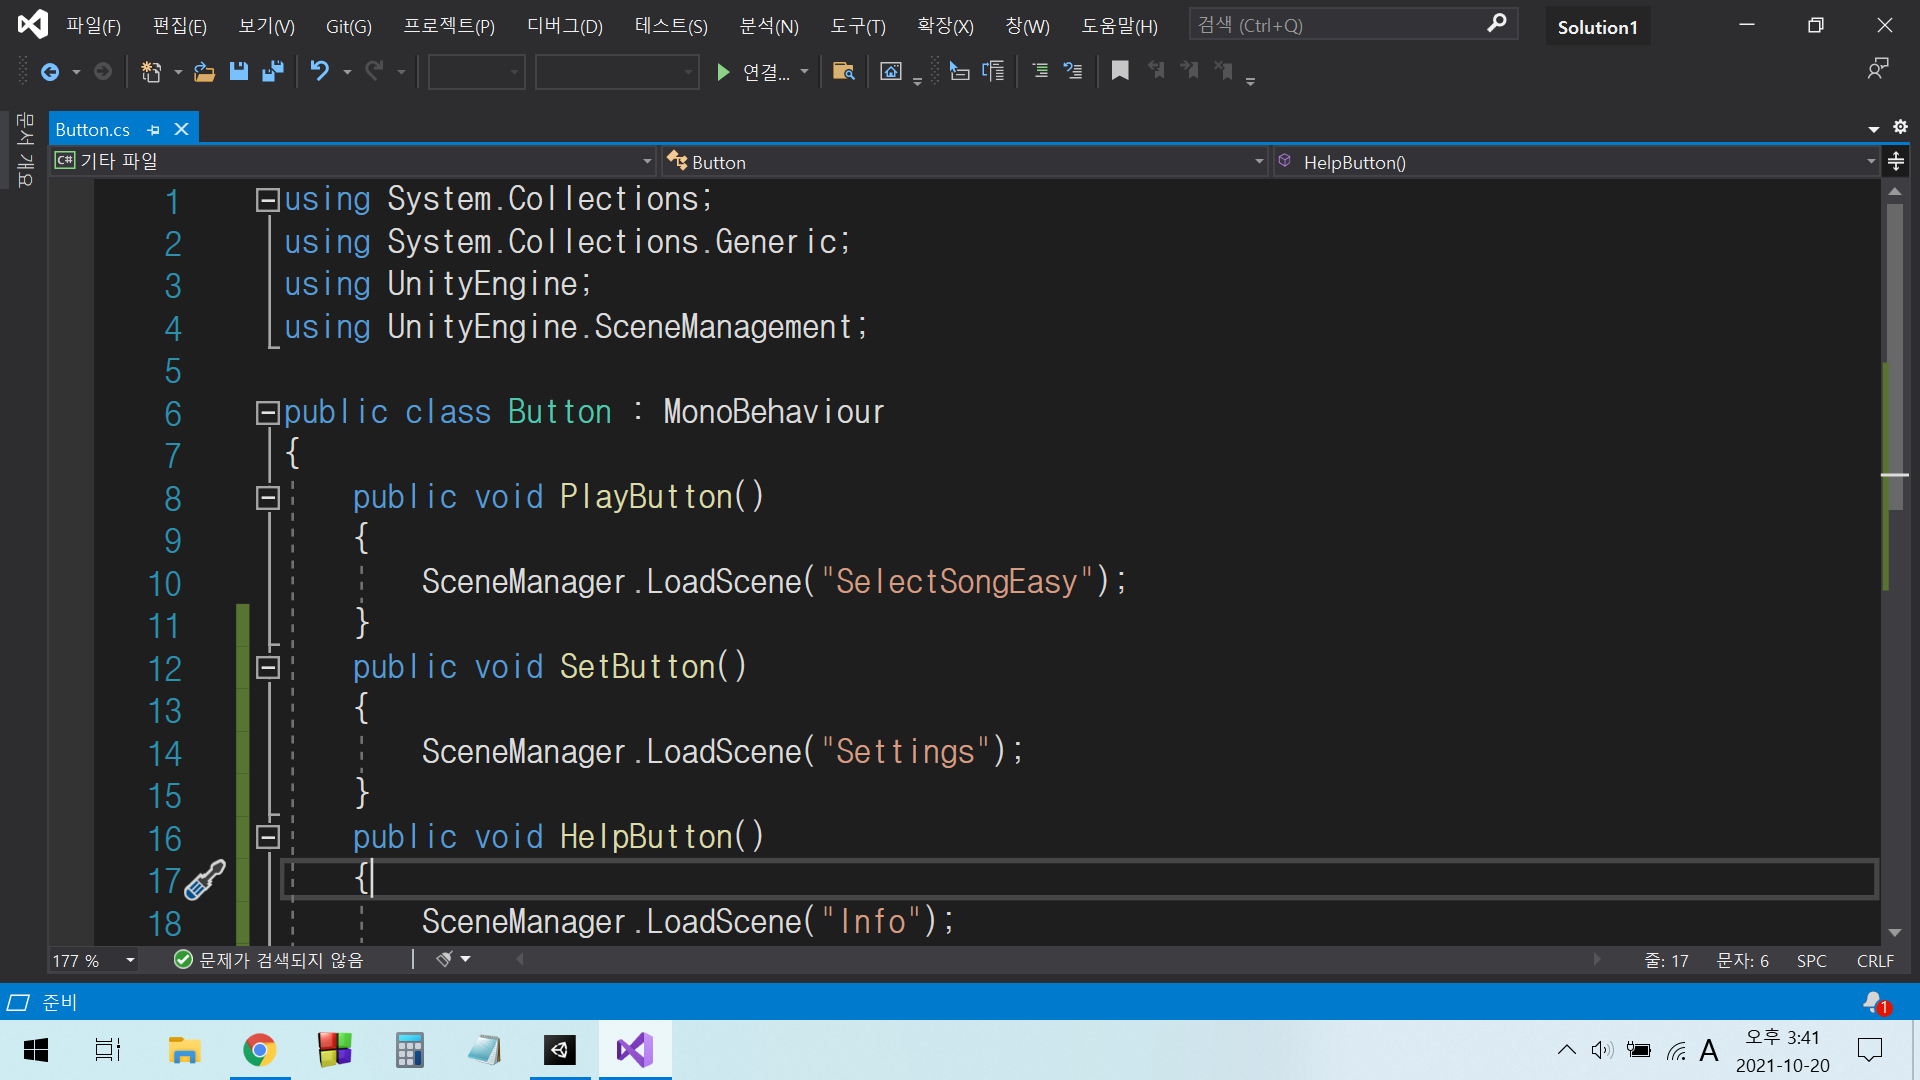The width and height of the screenshot is (1920, 1080).
Task: Open the 177 % zoom dropdown
Action: (x=130, y=960)
